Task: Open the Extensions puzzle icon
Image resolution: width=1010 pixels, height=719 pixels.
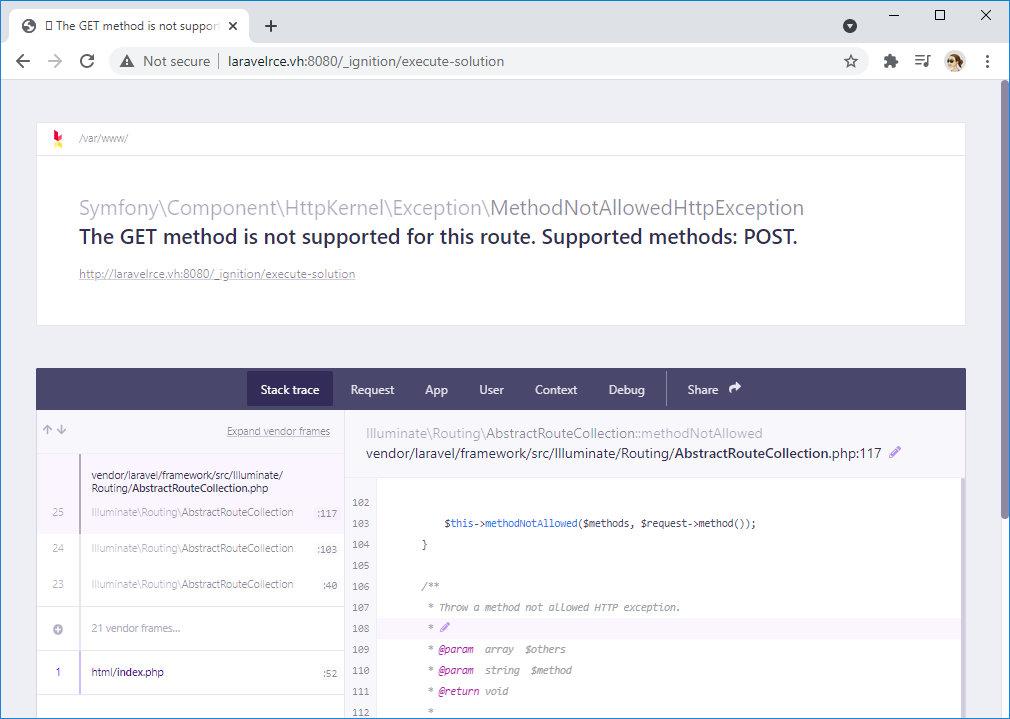Action: coord(891,61)
